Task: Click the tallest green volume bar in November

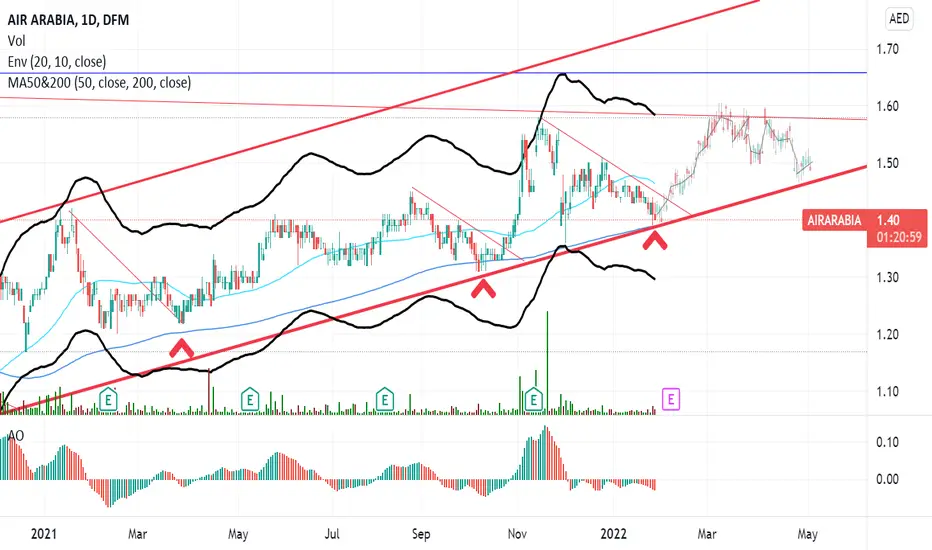Action: pyautogui.click(x=547, y=362)
